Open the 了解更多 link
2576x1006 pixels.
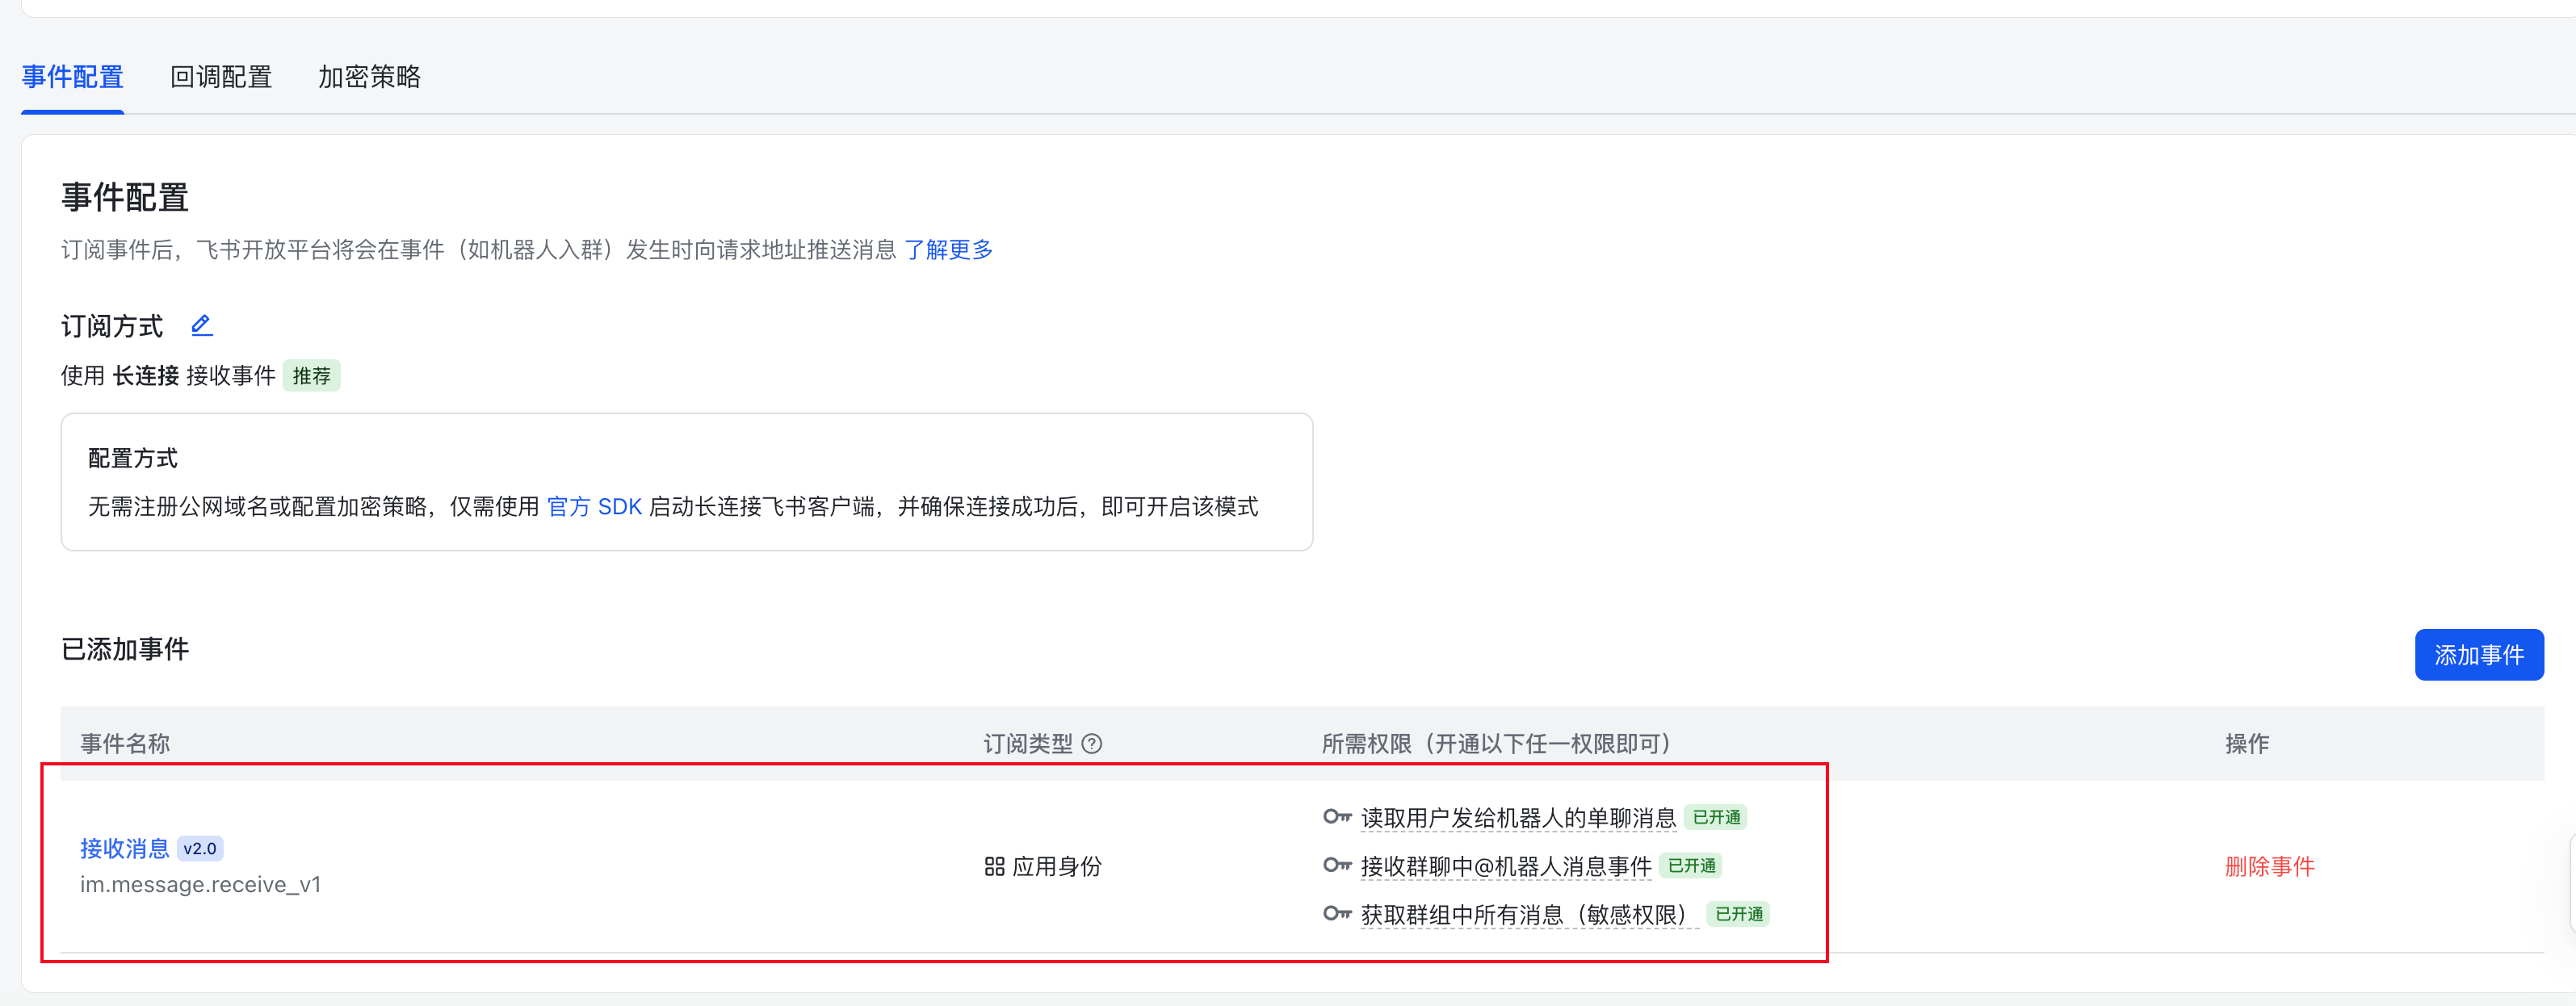948,249
